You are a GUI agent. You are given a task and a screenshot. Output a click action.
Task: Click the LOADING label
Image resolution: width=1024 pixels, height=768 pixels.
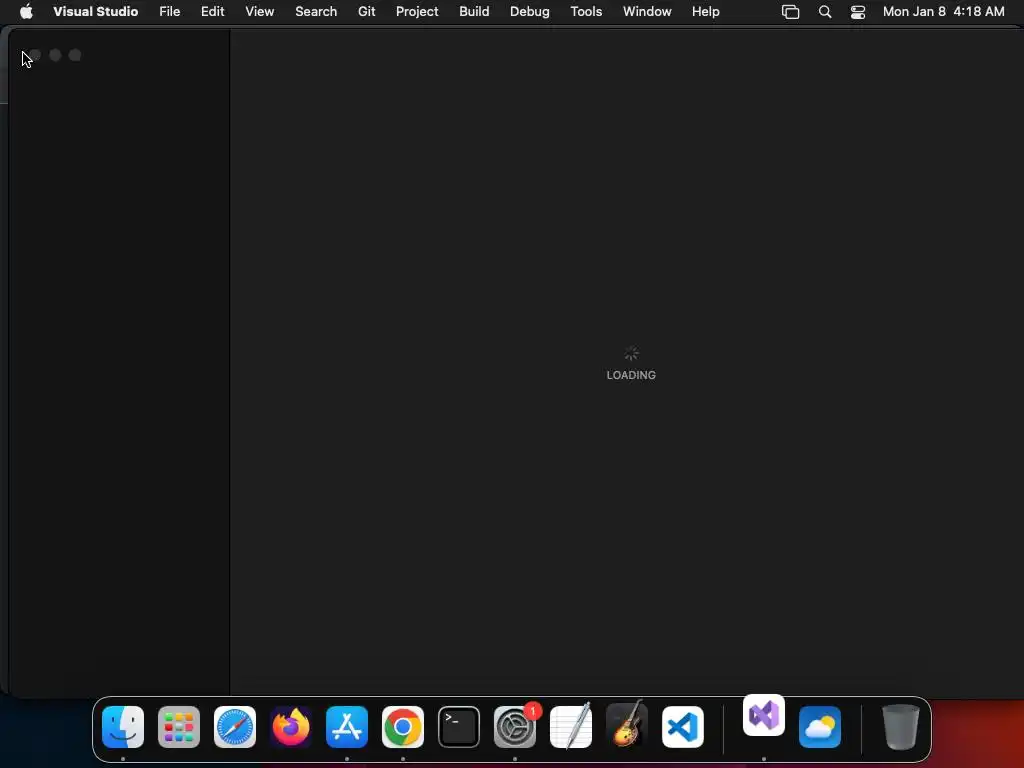tap(631, 375)
